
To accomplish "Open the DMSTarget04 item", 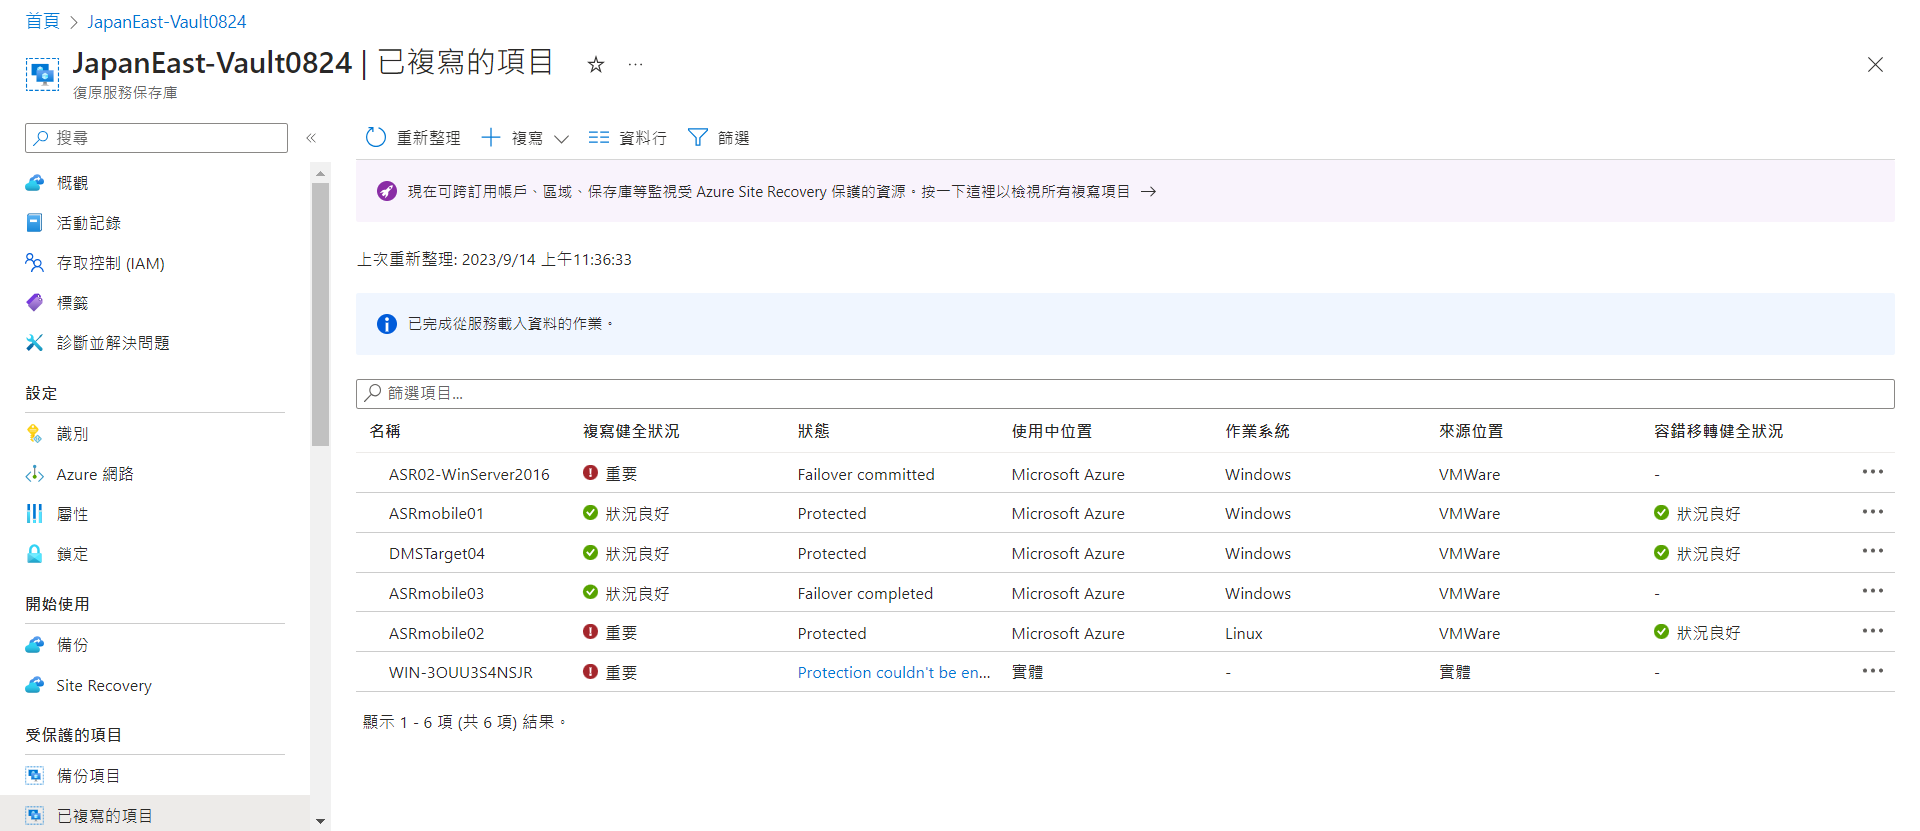I will pyautogui.click(x=437, y=554).
